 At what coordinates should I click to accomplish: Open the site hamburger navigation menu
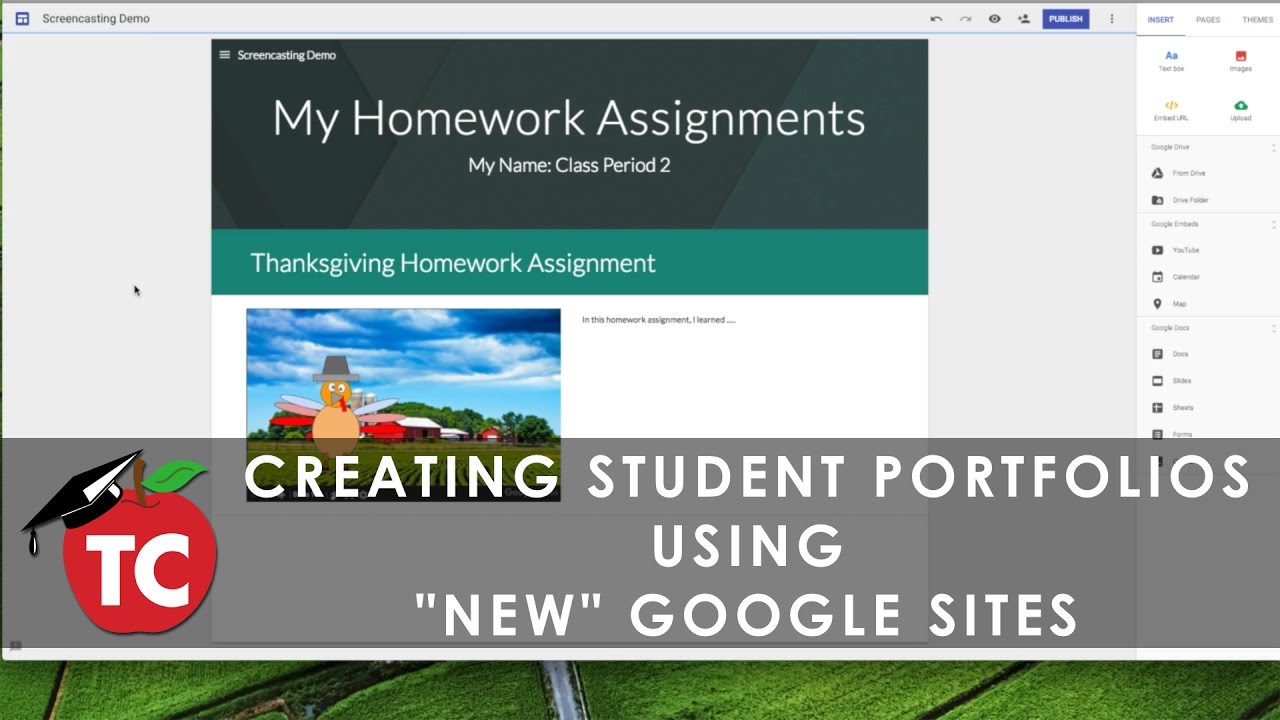(225, 55)
